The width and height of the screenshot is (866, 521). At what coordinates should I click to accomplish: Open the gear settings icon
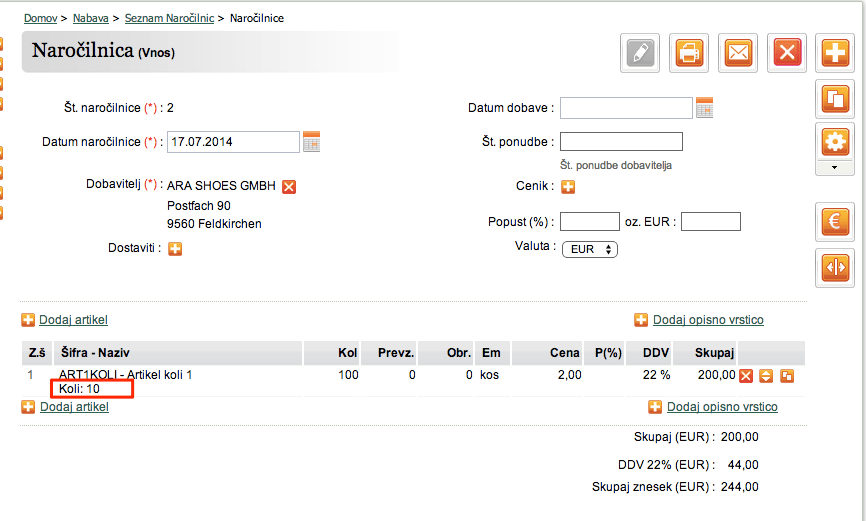pyautogui.click(x=835, y=142)
